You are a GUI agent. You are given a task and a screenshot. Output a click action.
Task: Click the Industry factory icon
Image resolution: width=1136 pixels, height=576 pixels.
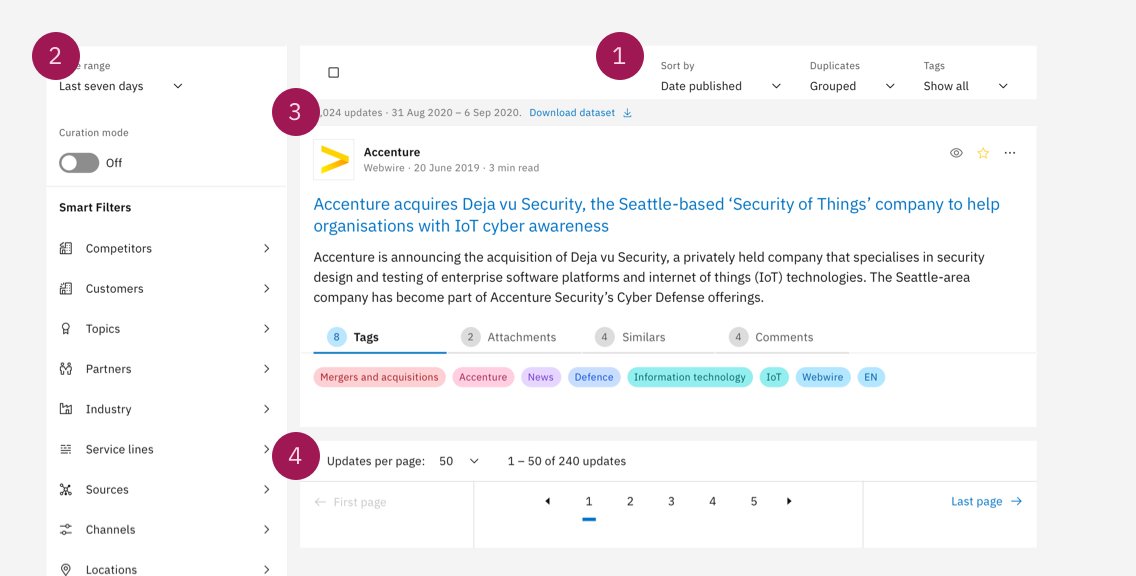(67, 408)
